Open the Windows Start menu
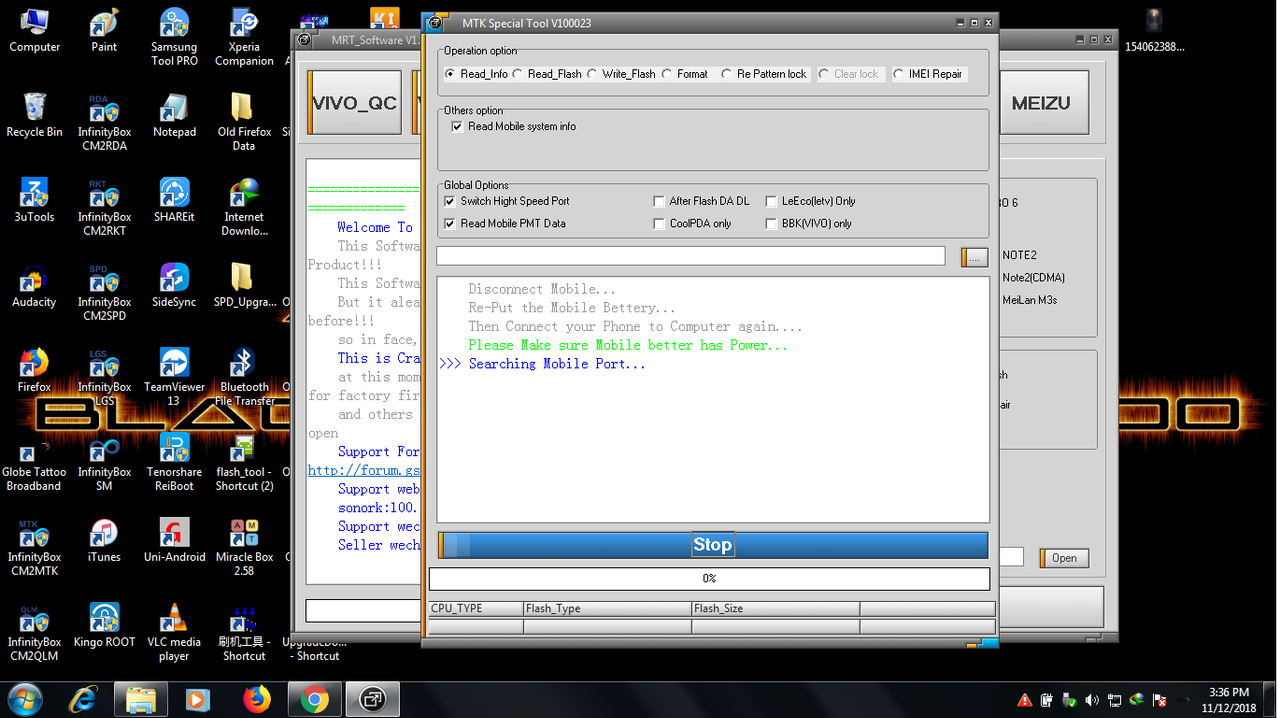This screenshot has width=1280, height=718. 24,699
